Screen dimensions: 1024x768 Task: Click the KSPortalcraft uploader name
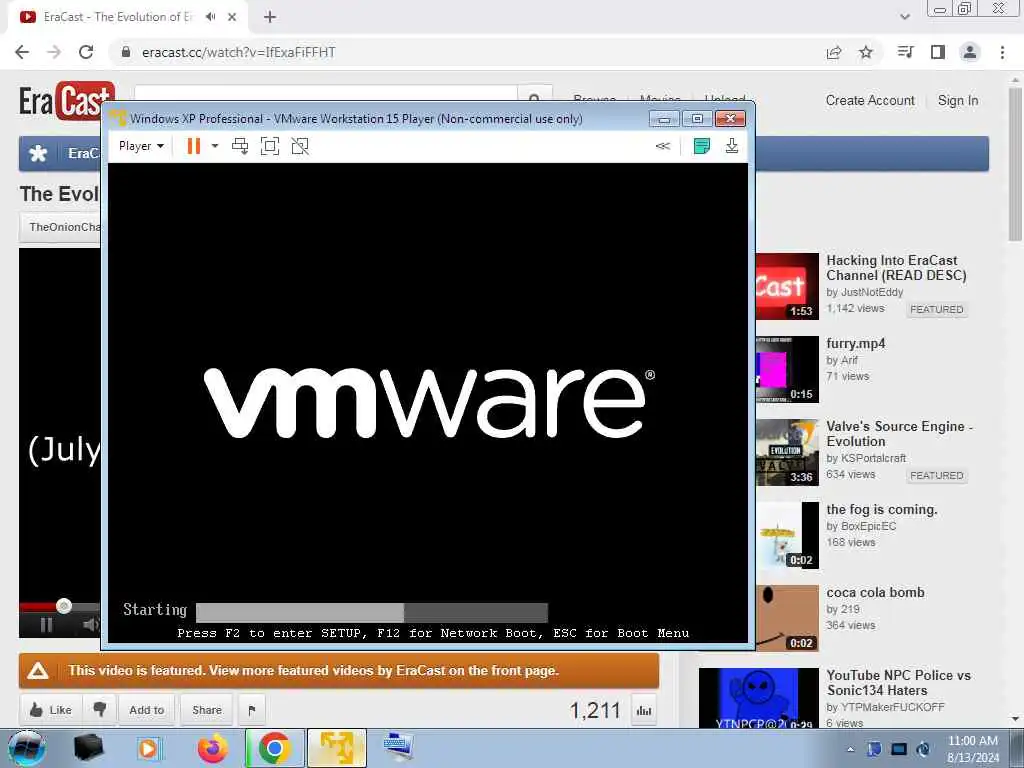tap(873, 458)
